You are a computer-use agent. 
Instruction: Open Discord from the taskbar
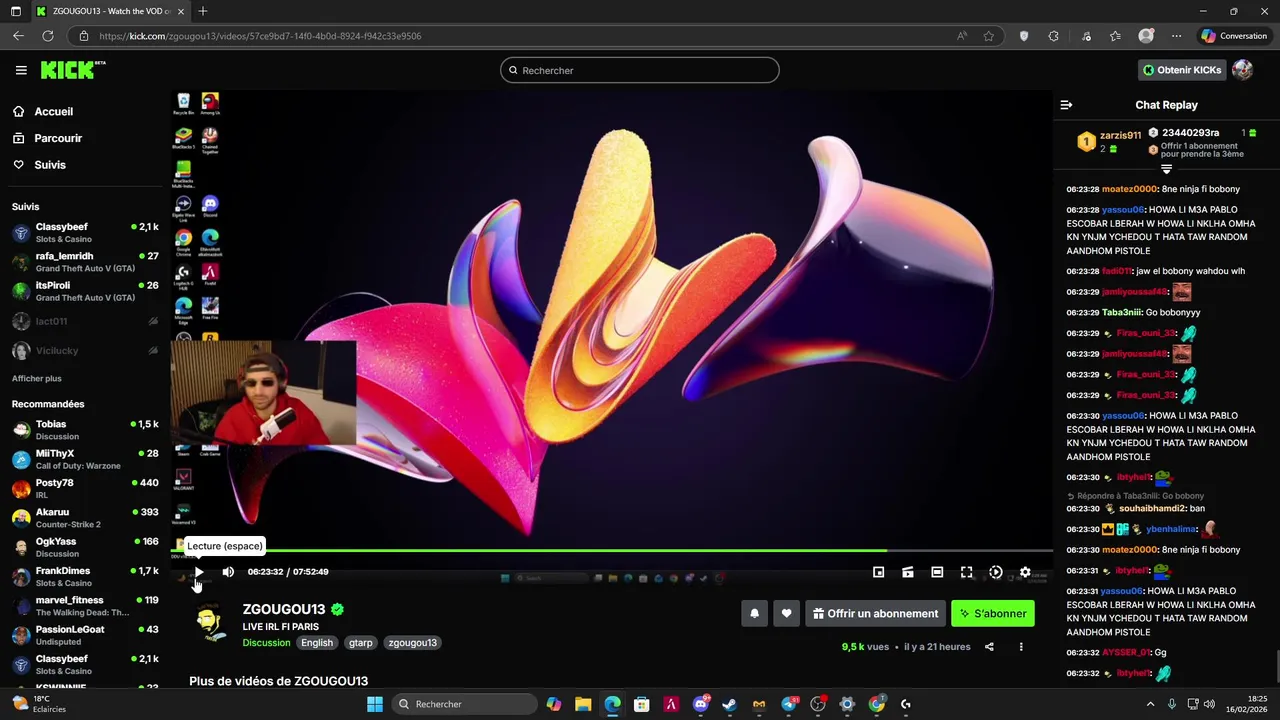pyautogui.click(x=701, y=704)
